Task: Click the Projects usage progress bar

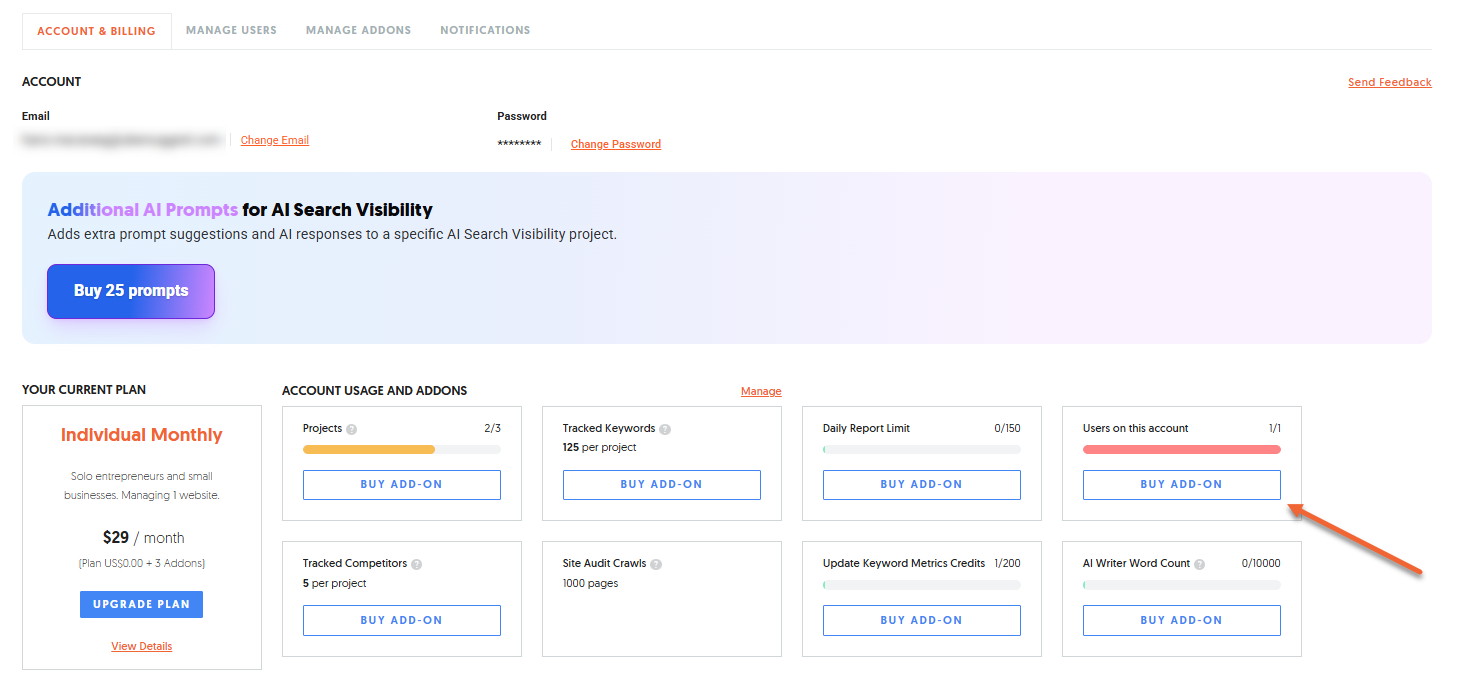Action: tap(402, 449)
